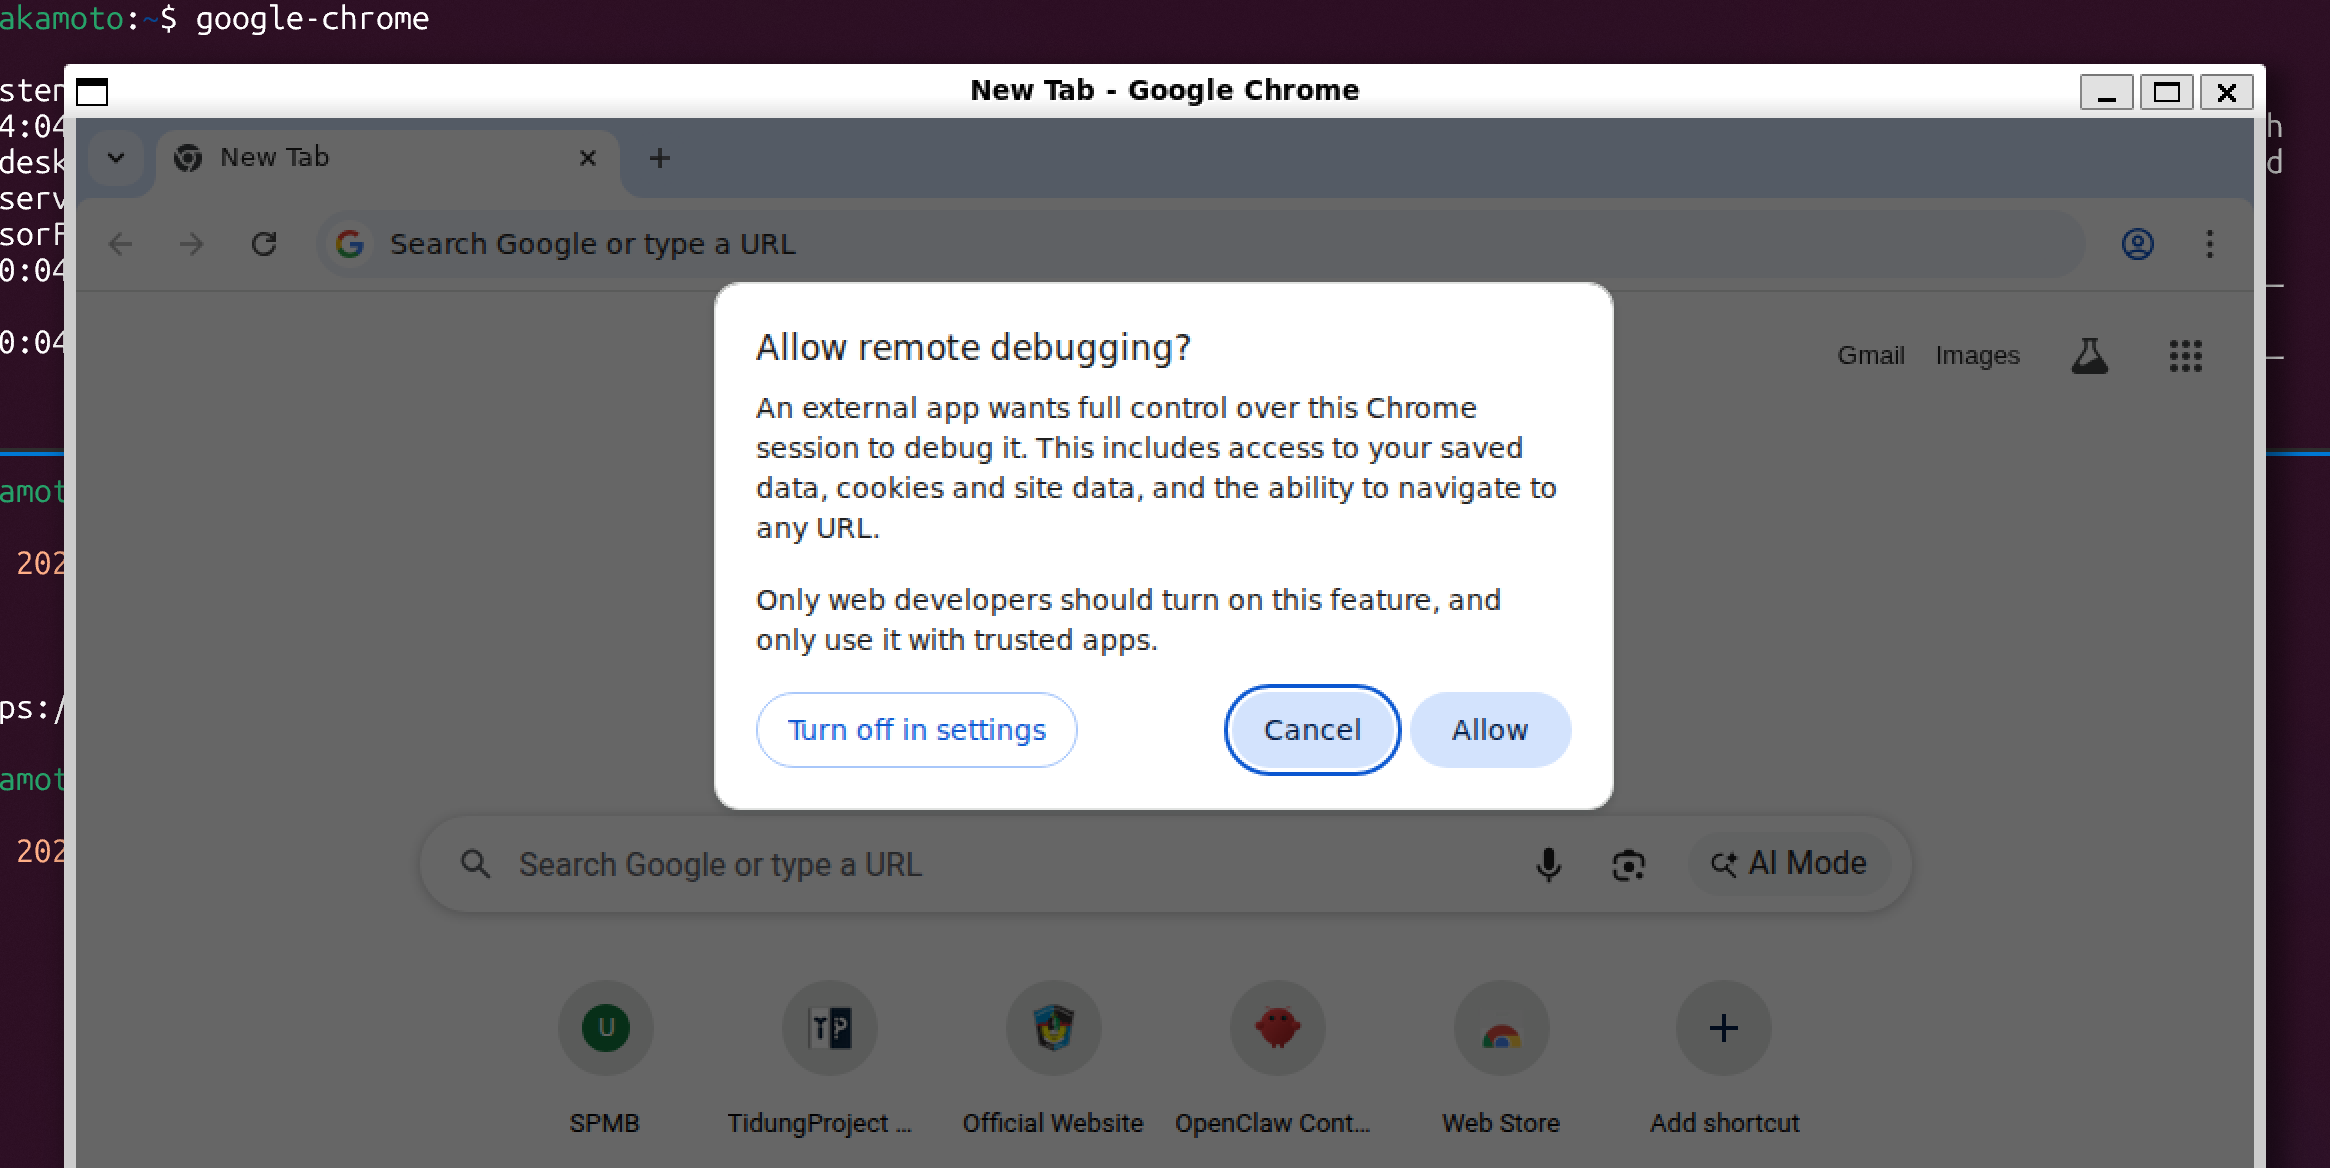The image size is (2330, 1168).
Task: Click the Google G icon in omnibox
Action: pos(350,244)
